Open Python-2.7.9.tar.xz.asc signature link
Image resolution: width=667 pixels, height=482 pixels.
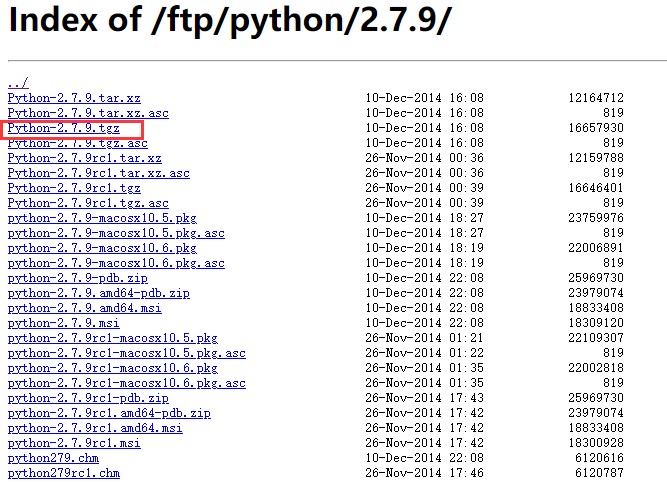[88, 113]
